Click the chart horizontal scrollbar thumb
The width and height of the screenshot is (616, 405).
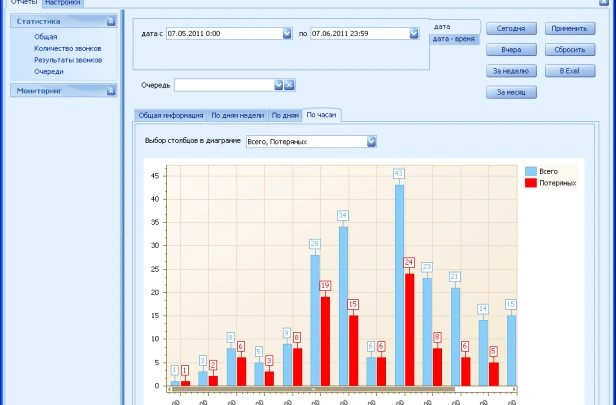point(314,389)
